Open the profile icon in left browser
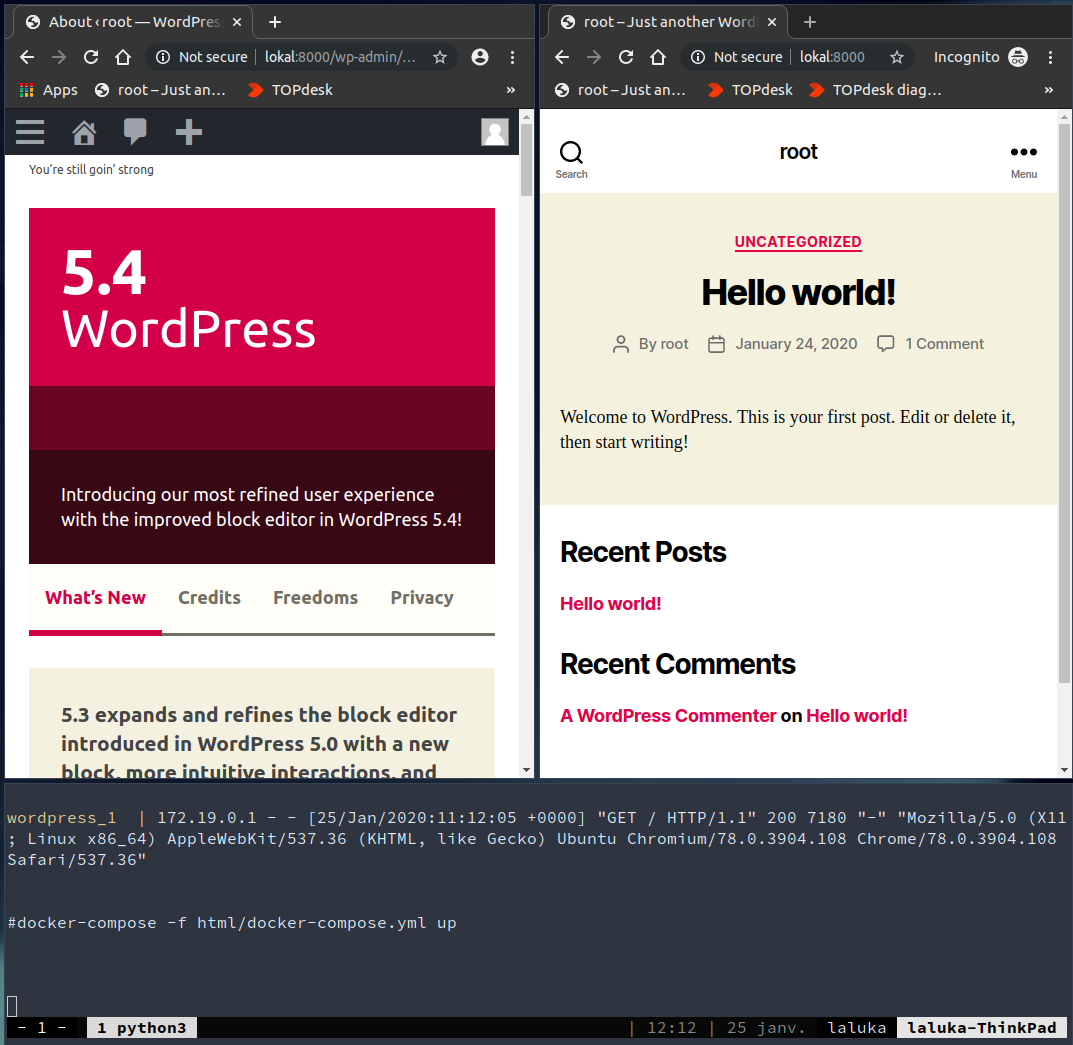The image size is (1073, 1045). click(x=480, y=57)
